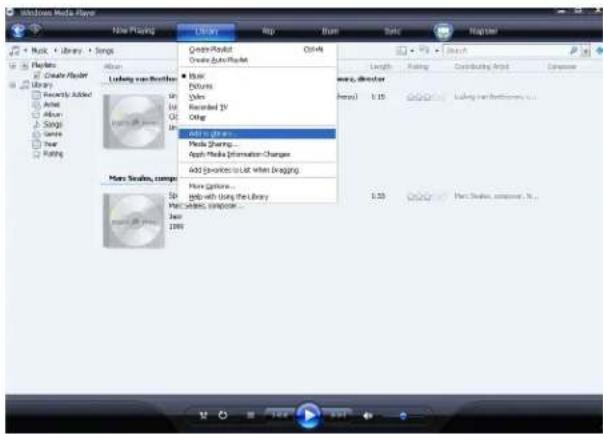The width and height of the screenshot is (603, 434).
Task: Click the Back navigation arrow button
Action: (18, 30)
